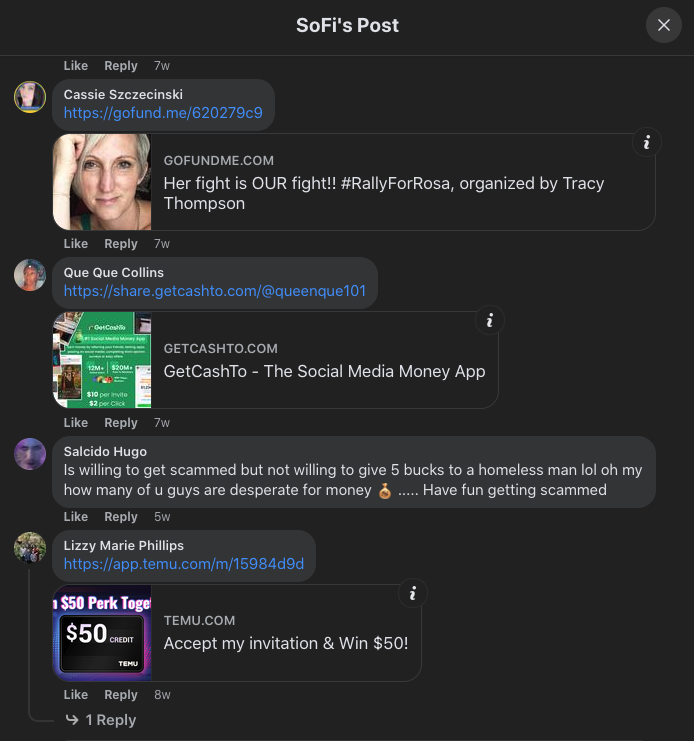Open info icon on GetCashTo link preview
Viewport: 694px width, 741px height.
tap(490, 321)
